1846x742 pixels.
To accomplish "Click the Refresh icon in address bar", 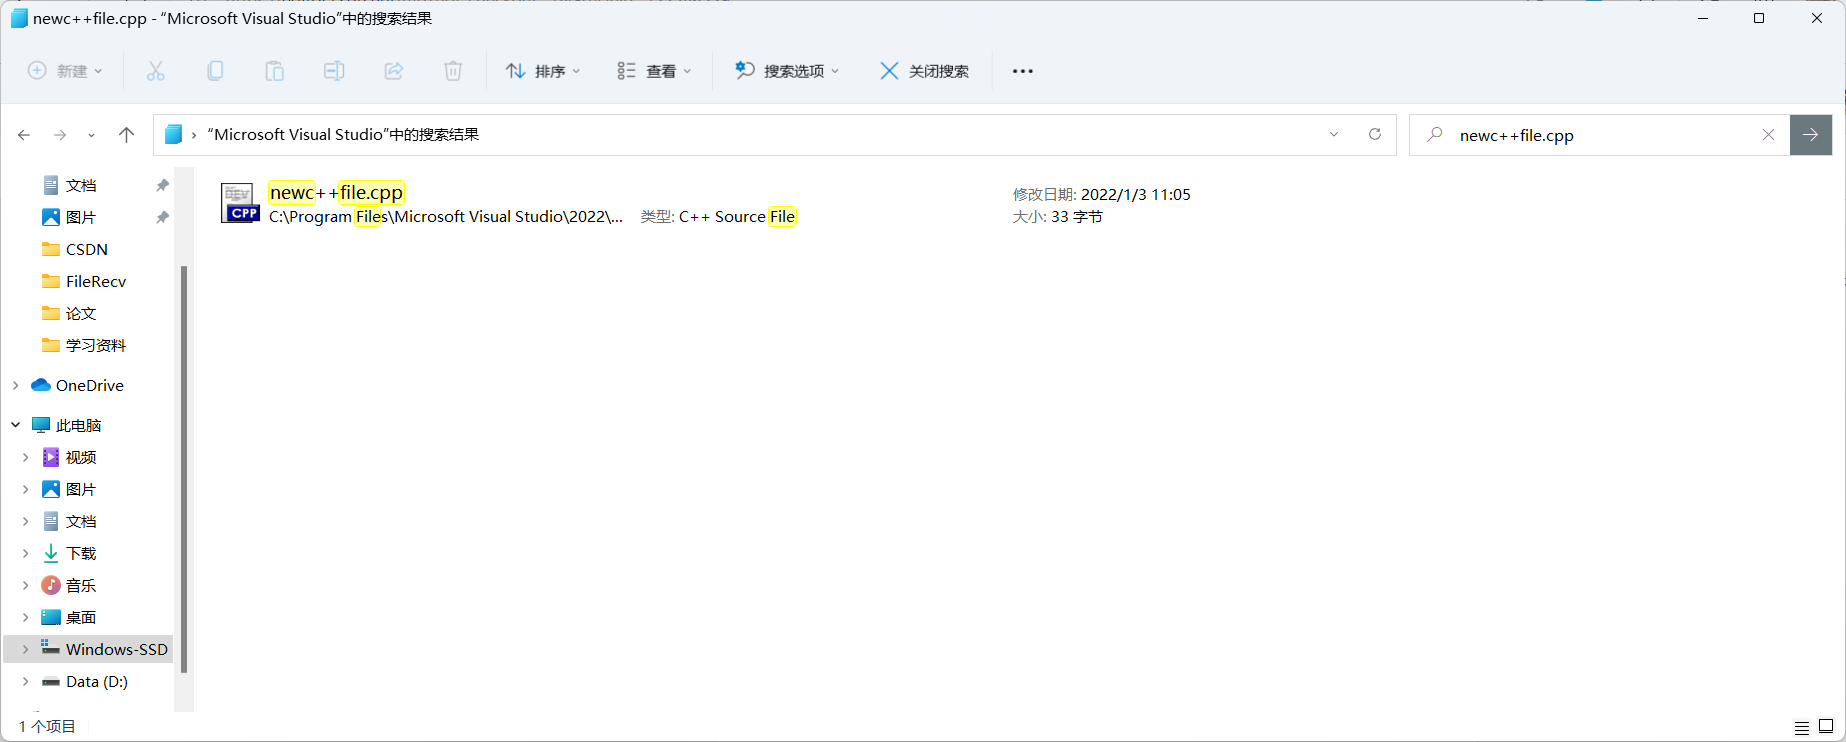I will (x=1375, y=135).
